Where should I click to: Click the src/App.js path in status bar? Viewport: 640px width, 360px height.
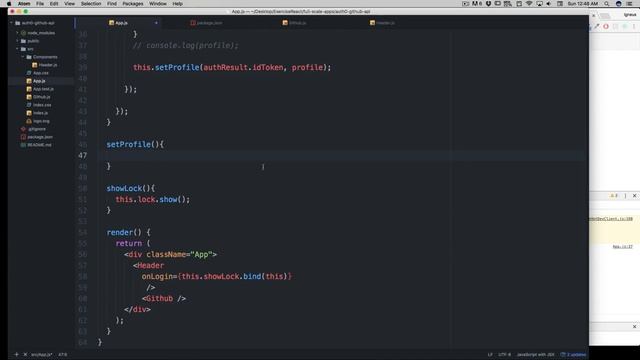click(x=42, y=355)
